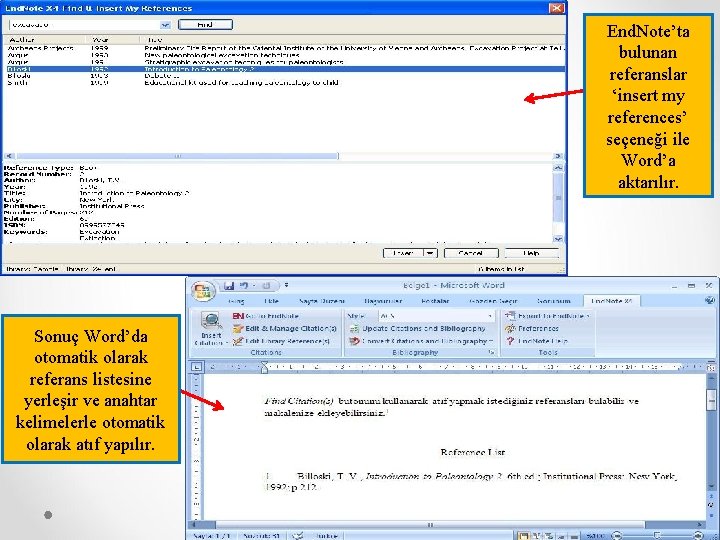Click the Word page count status entry
Image resolution: width=720 pixels, height=540 pixels.
pos(211,535)
